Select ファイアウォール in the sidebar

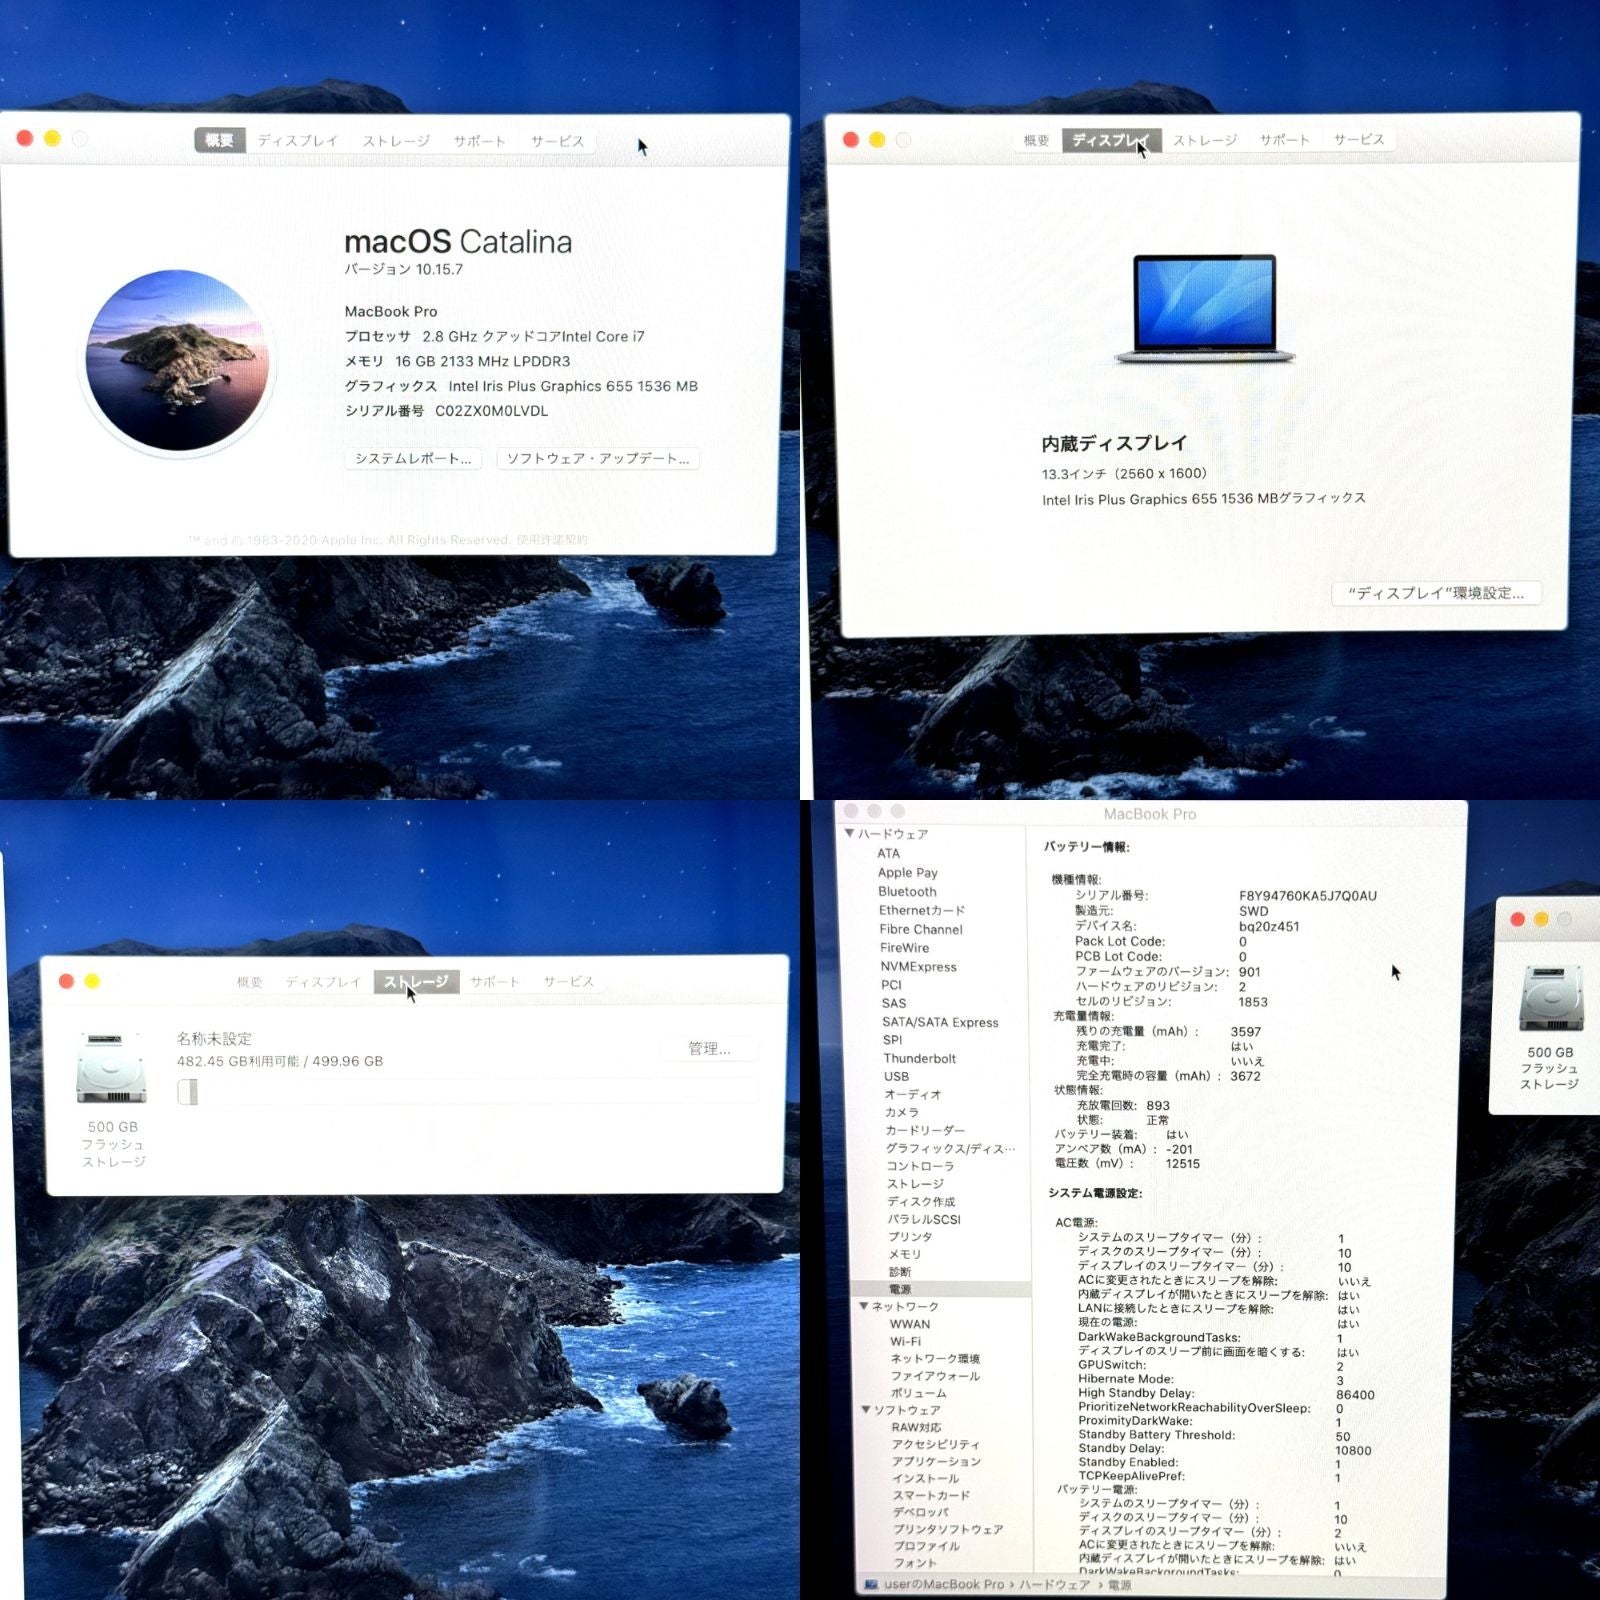[935, 1376]
